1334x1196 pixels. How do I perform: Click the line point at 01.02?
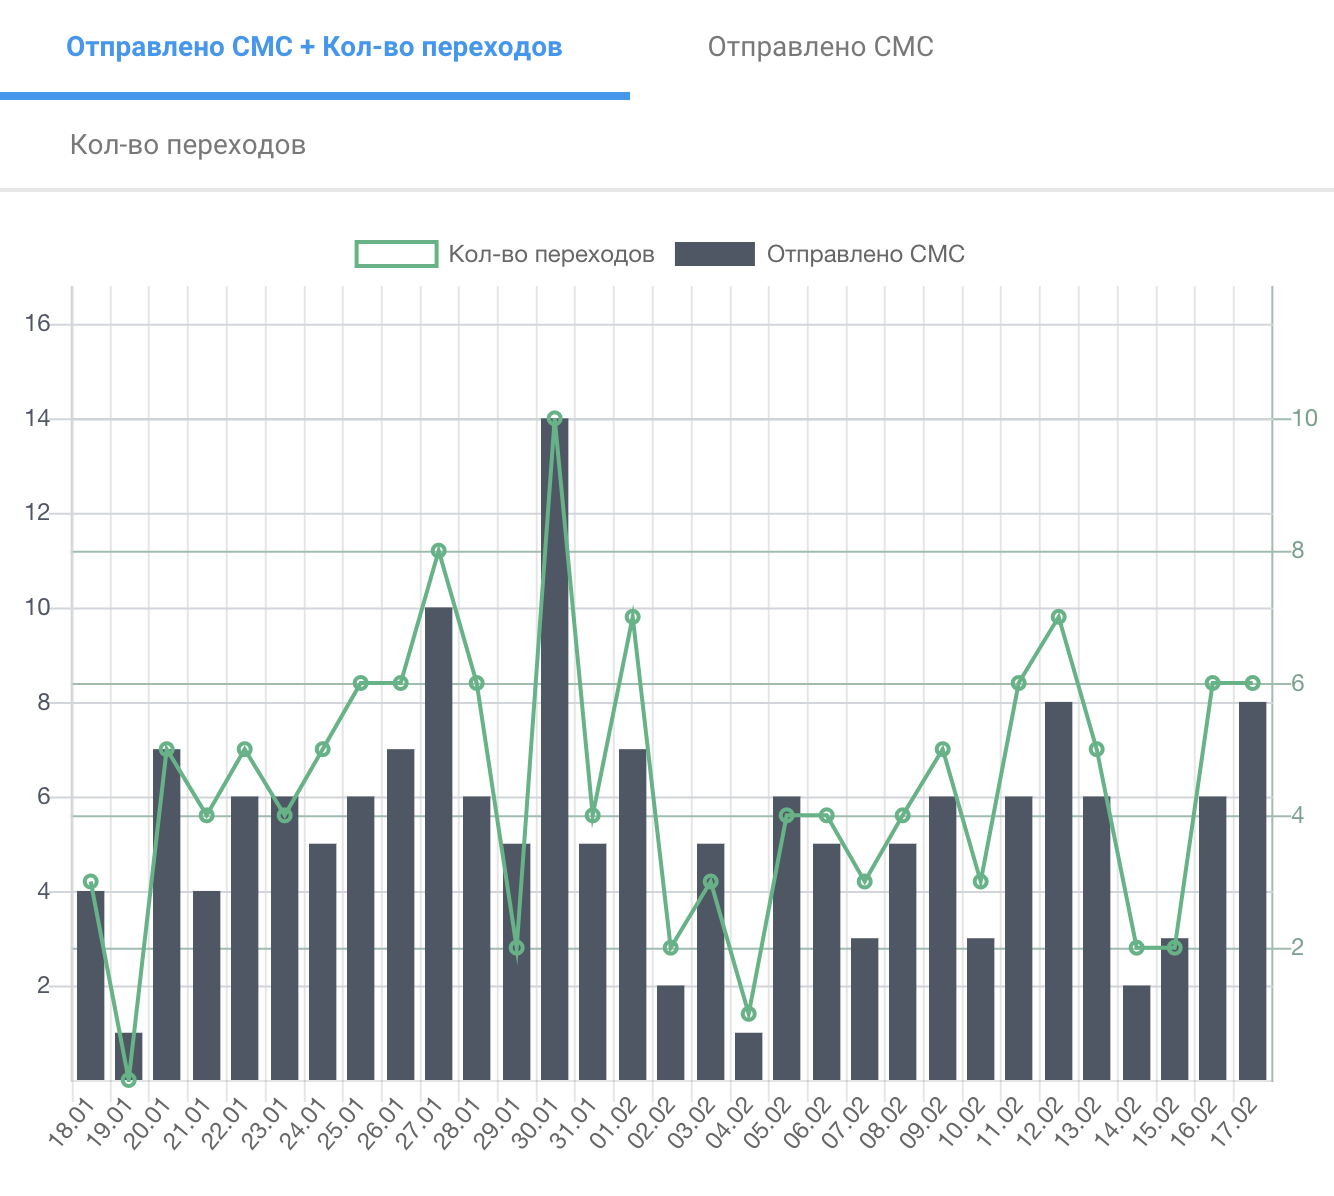tap(632, 617)
